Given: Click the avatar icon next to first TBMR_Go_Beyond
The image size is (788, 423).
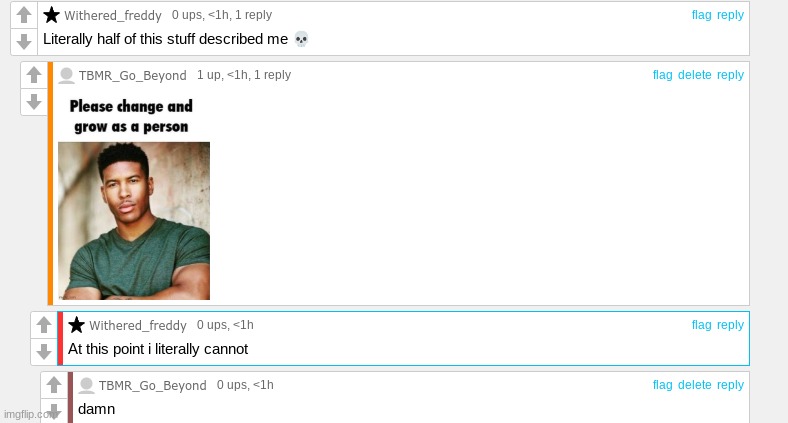Looking at the screenshot, I should point(66,75).
